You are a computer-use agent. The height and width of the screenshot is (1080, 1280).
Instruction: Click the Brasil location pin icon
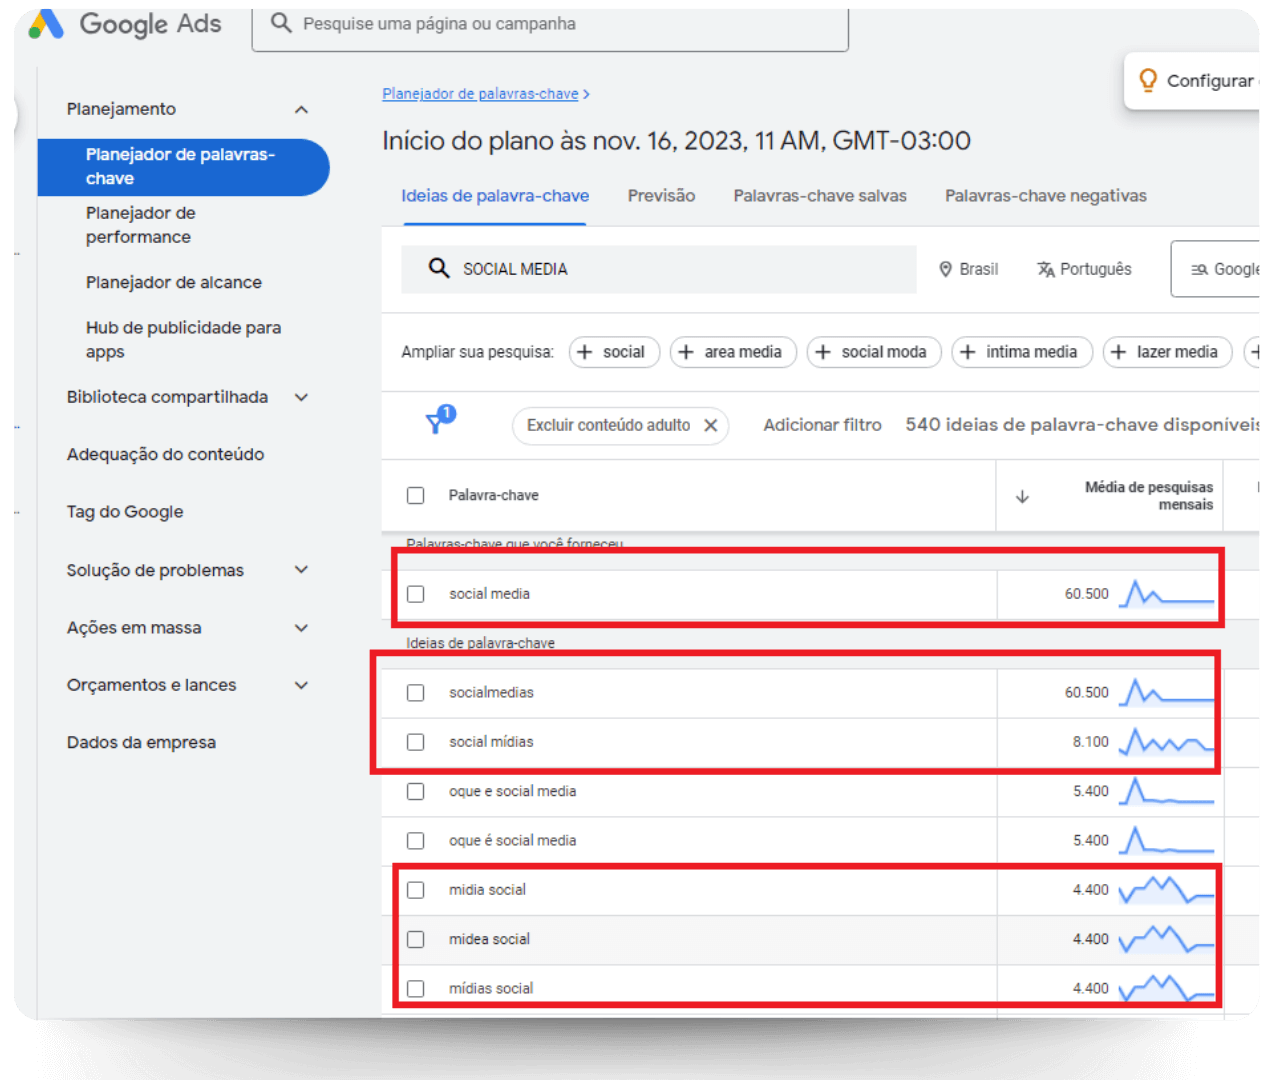[945, 269]
